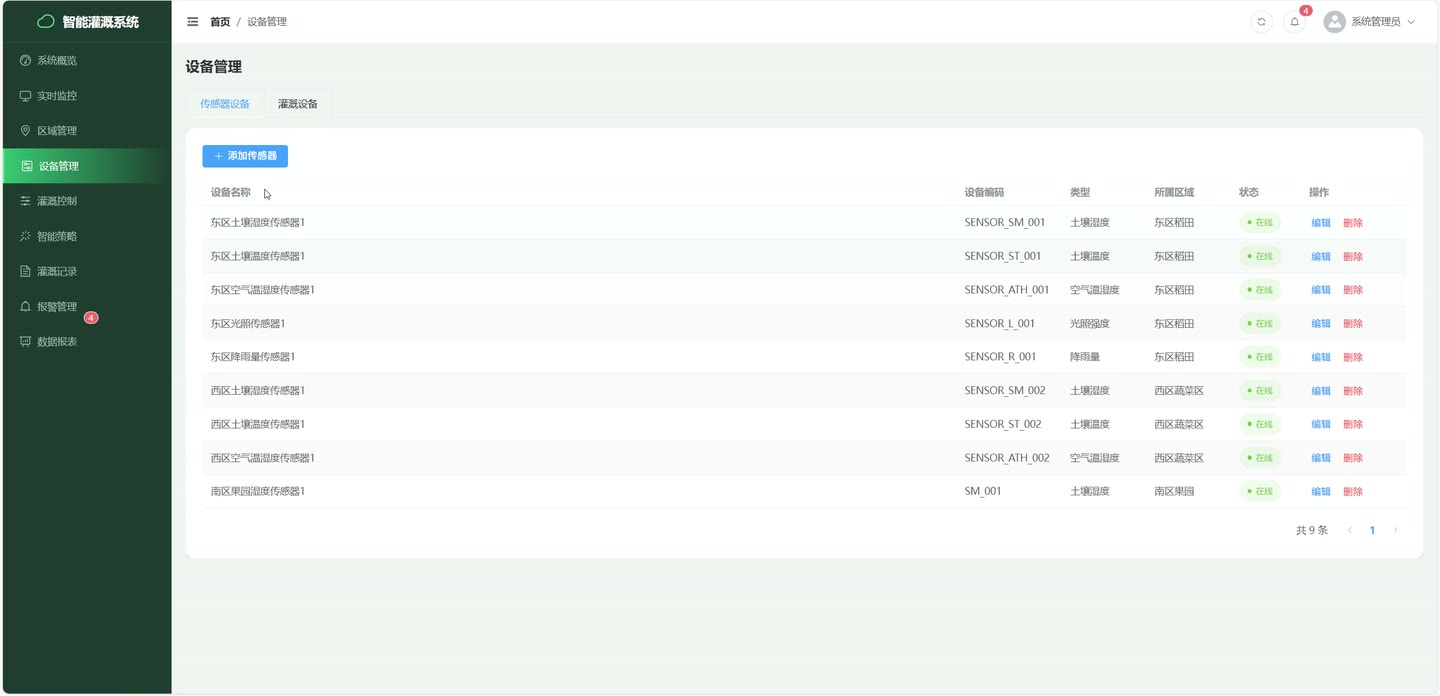1440x696 pixels.
Task: Open 灌溉记录 in the sidebar
Action: point(87,271)
